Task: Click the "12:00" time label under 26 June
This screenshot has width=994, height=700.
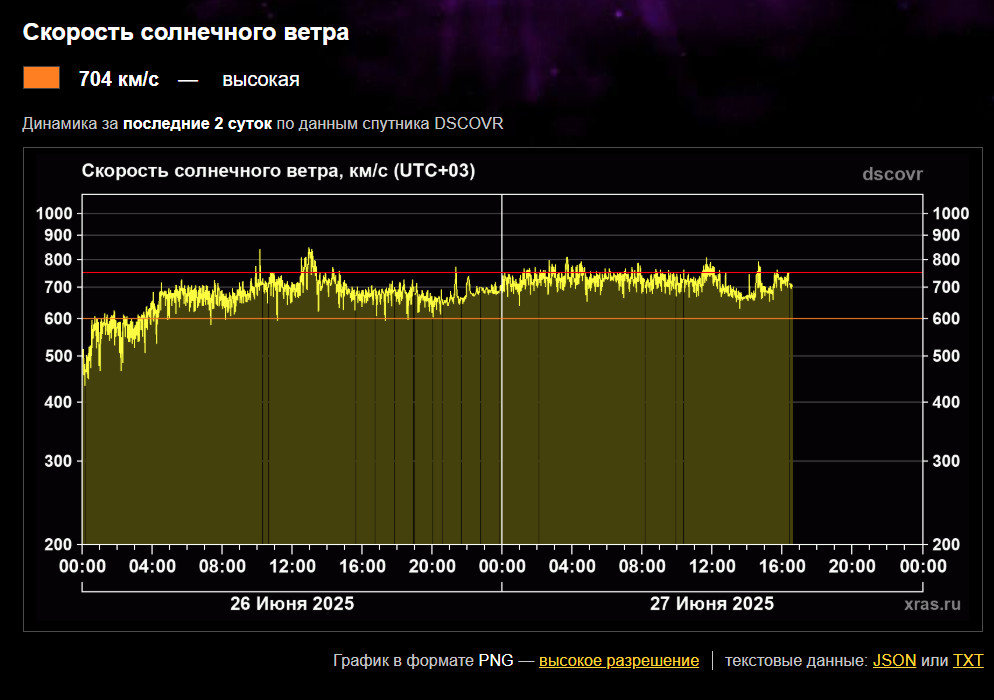Action: pyautogui.click(x=292, y=565)
